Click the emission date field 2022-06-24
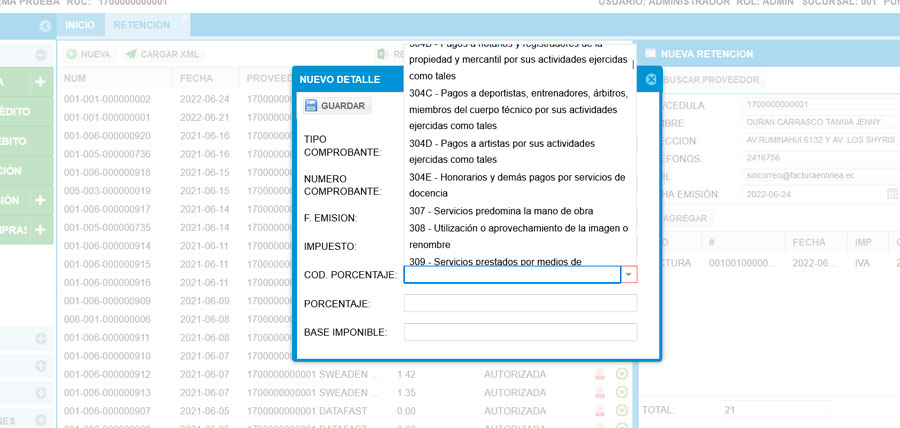 click(814, 194)
